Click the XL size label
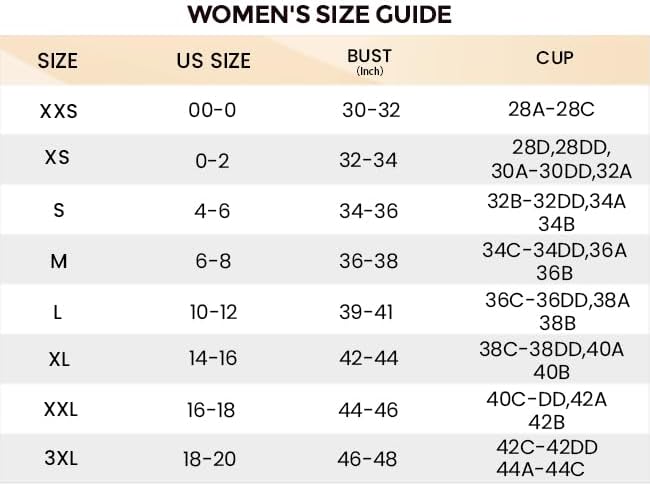 click(58, 359)
